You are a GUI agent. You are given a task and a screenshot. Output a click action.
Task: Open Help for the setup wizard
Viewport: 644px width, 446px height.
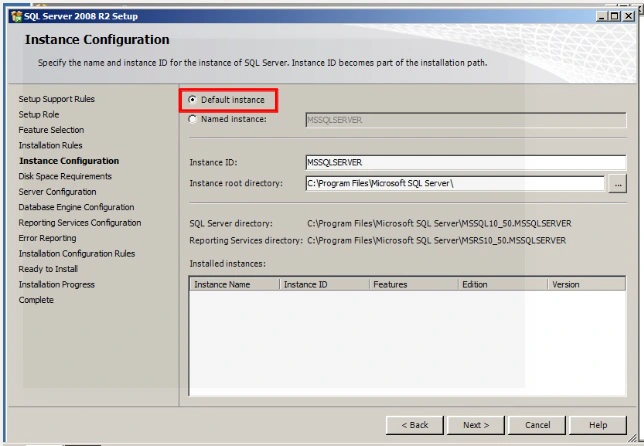tap(598, 425)
